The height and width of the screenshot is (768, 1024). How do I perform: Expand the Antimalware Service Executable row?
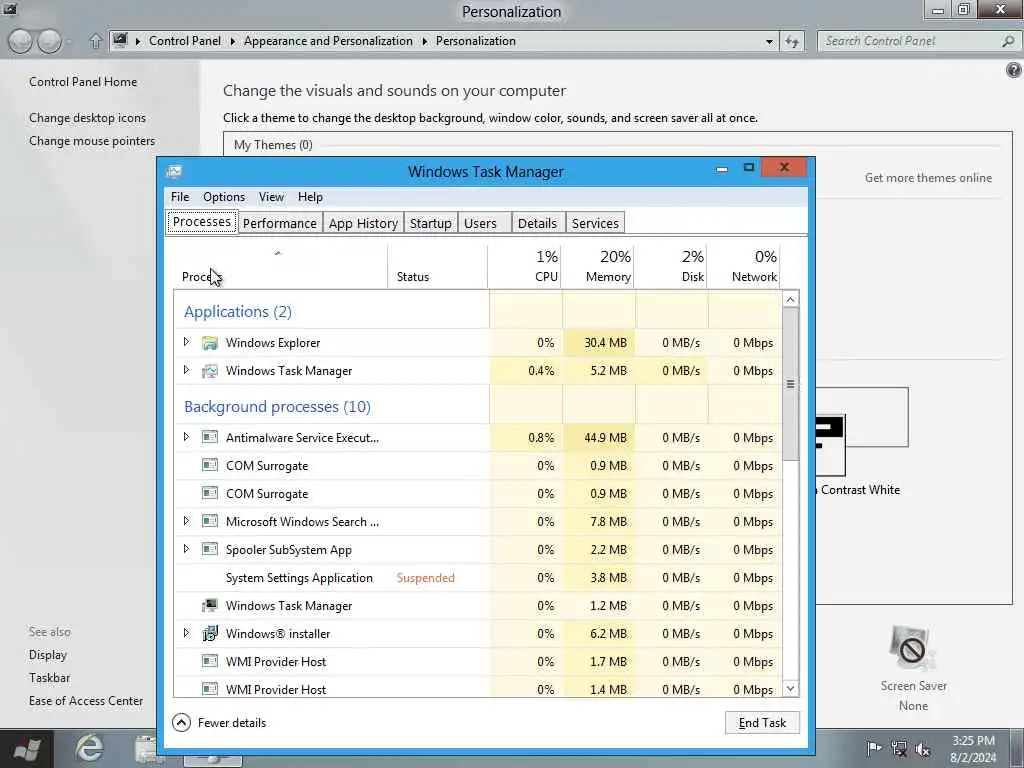tap(186, 437)
